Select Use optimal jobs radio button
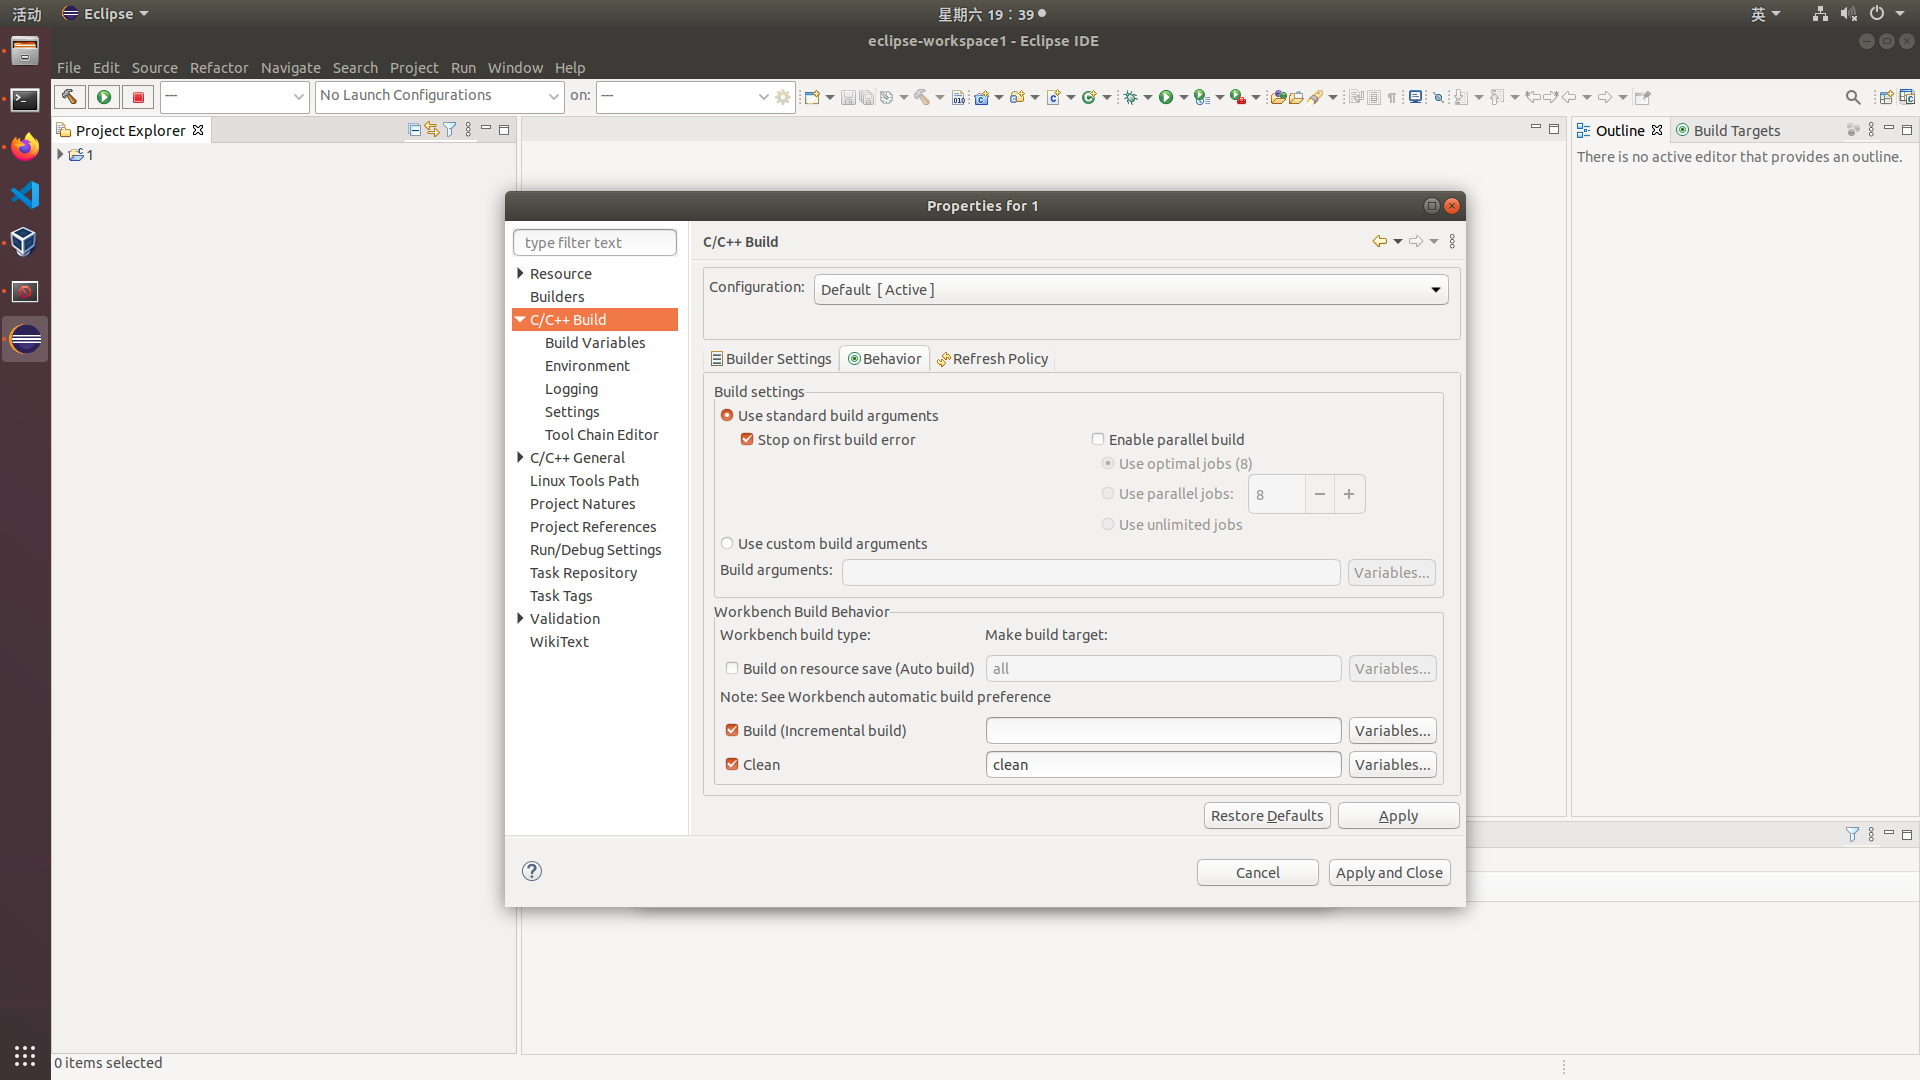Viewport: 1920px width, 1080px height. point(1108,463)
